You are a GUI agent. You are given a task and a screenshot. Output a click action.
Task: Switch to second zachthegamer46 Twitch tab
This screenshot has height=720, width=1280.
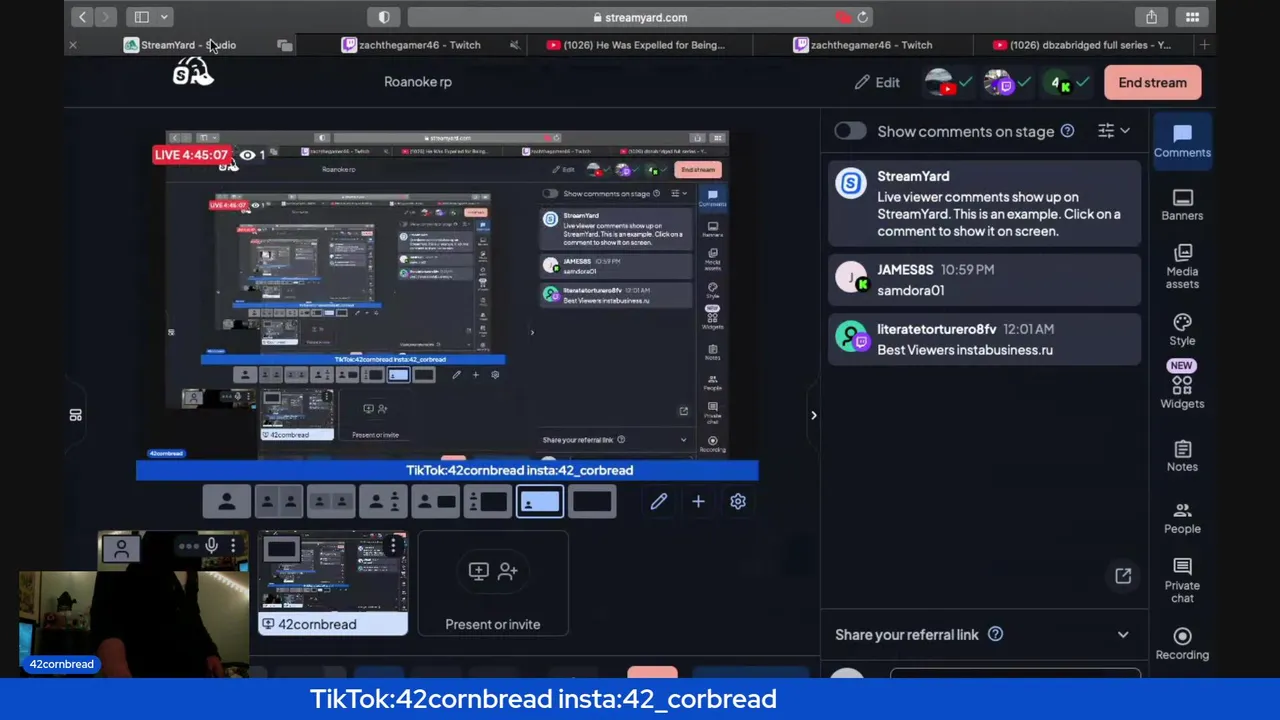coord(863,45)
